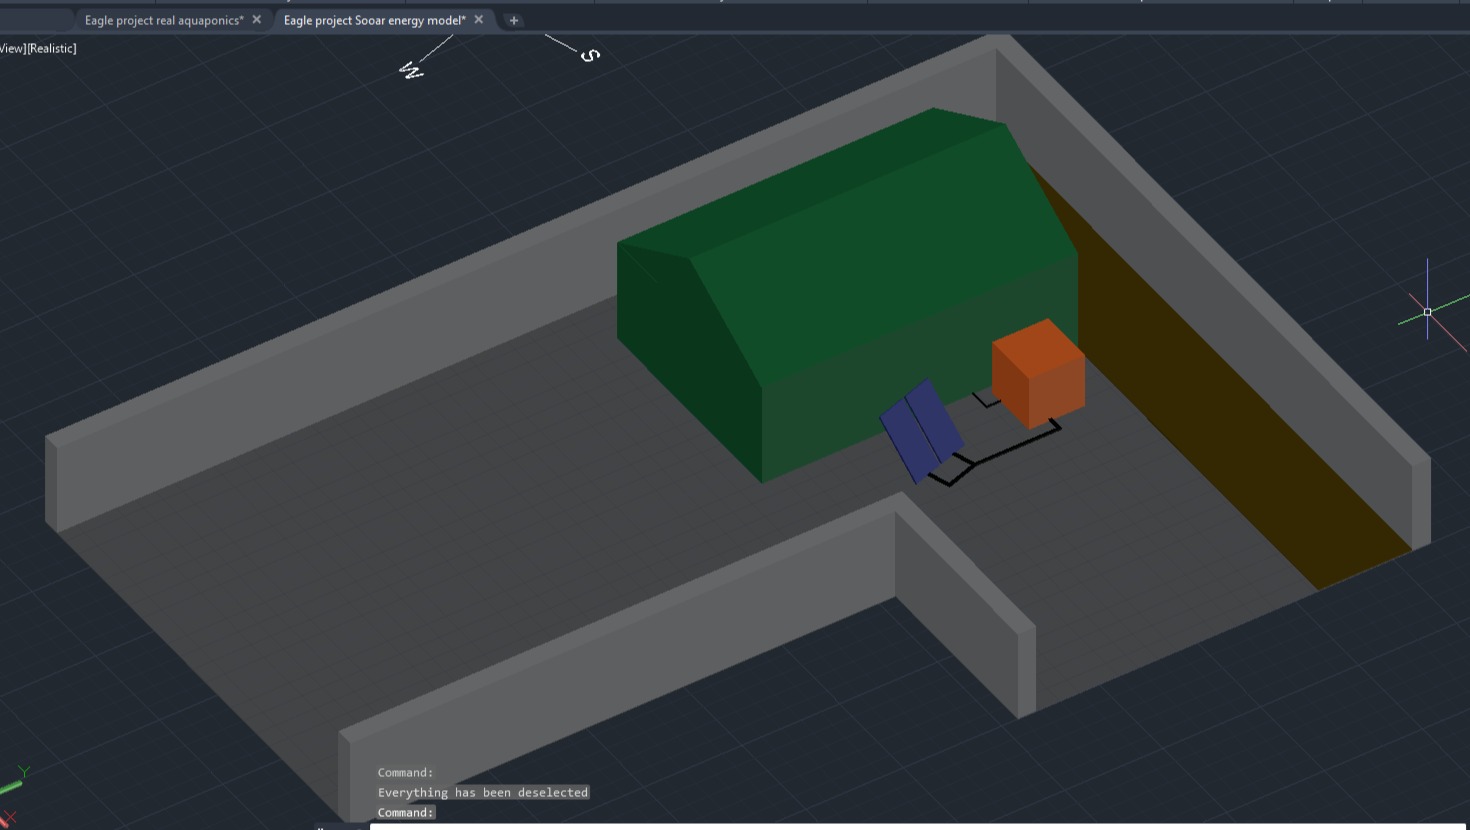Select the orange box 3D object

tap(1039, 375)
